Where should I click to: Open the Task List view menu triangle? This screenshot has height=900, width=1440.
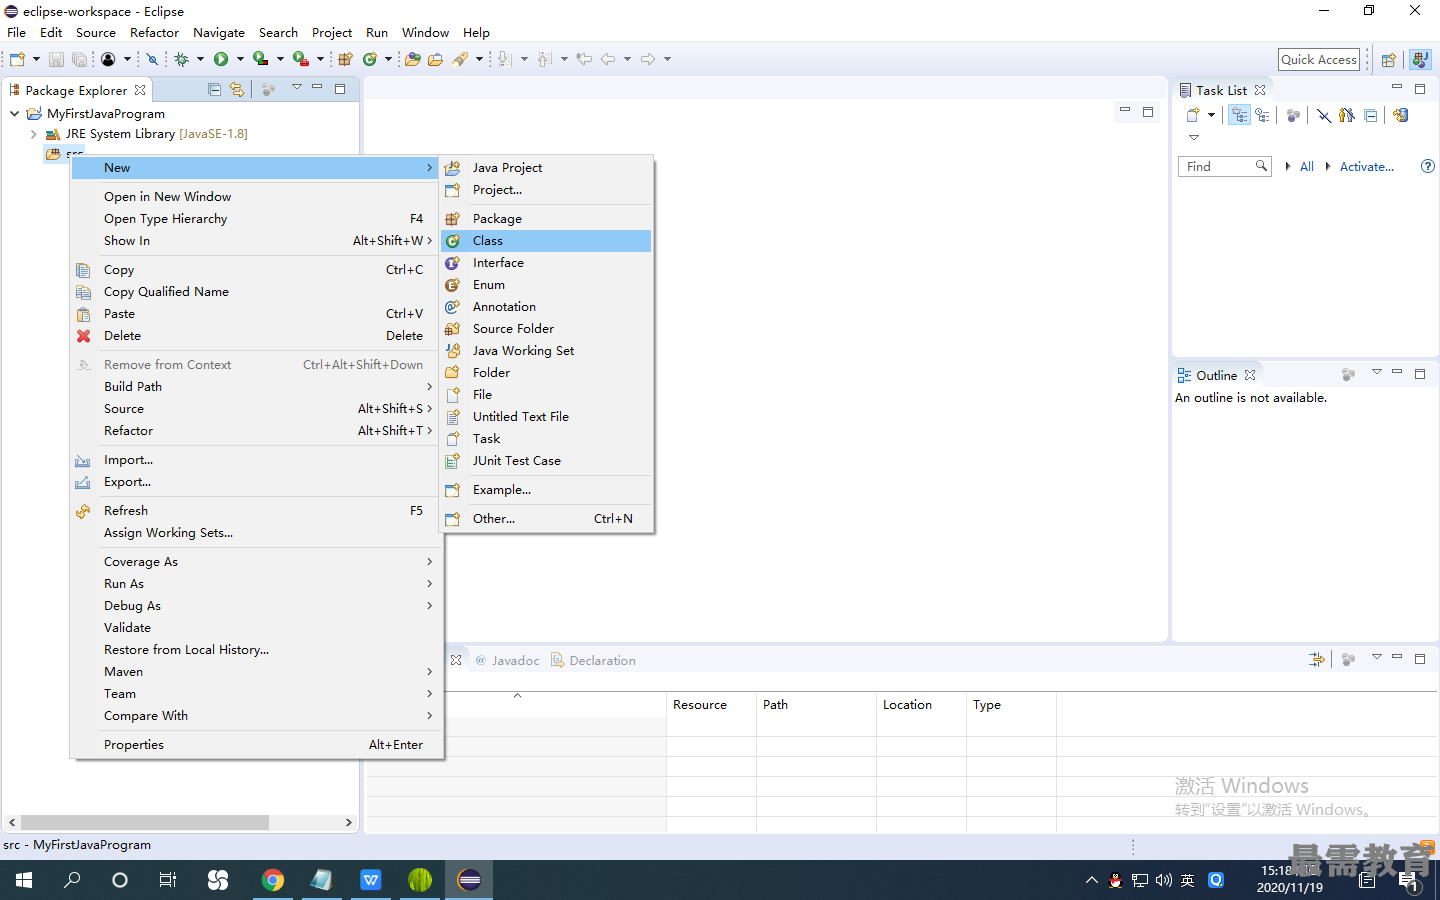(x=1194, y=137)
